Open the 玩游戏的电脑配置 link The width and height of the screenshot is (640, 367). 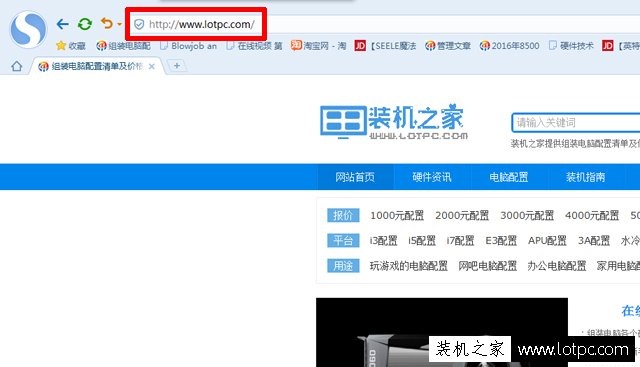point(409,266)
